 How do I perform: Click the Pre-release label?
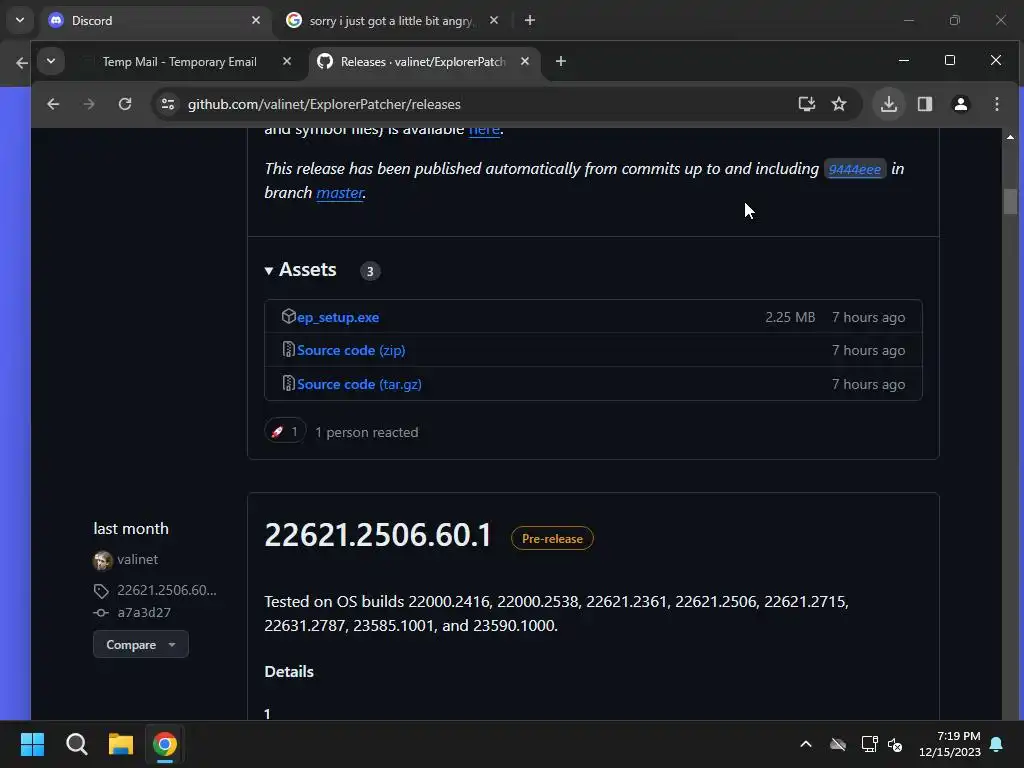552,539
